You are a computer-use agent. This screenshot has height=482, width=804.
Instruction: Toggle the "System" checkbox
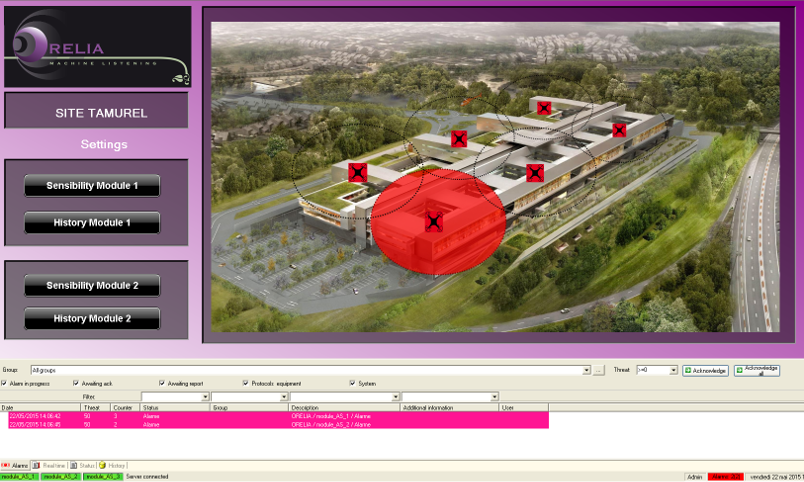pyautogui.click(x=353, y=383)
